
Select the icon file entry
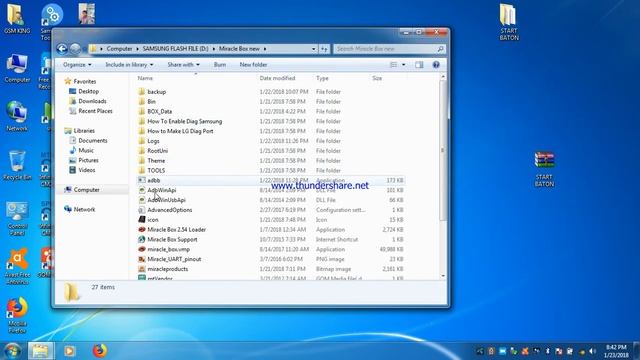coord(153,220)
